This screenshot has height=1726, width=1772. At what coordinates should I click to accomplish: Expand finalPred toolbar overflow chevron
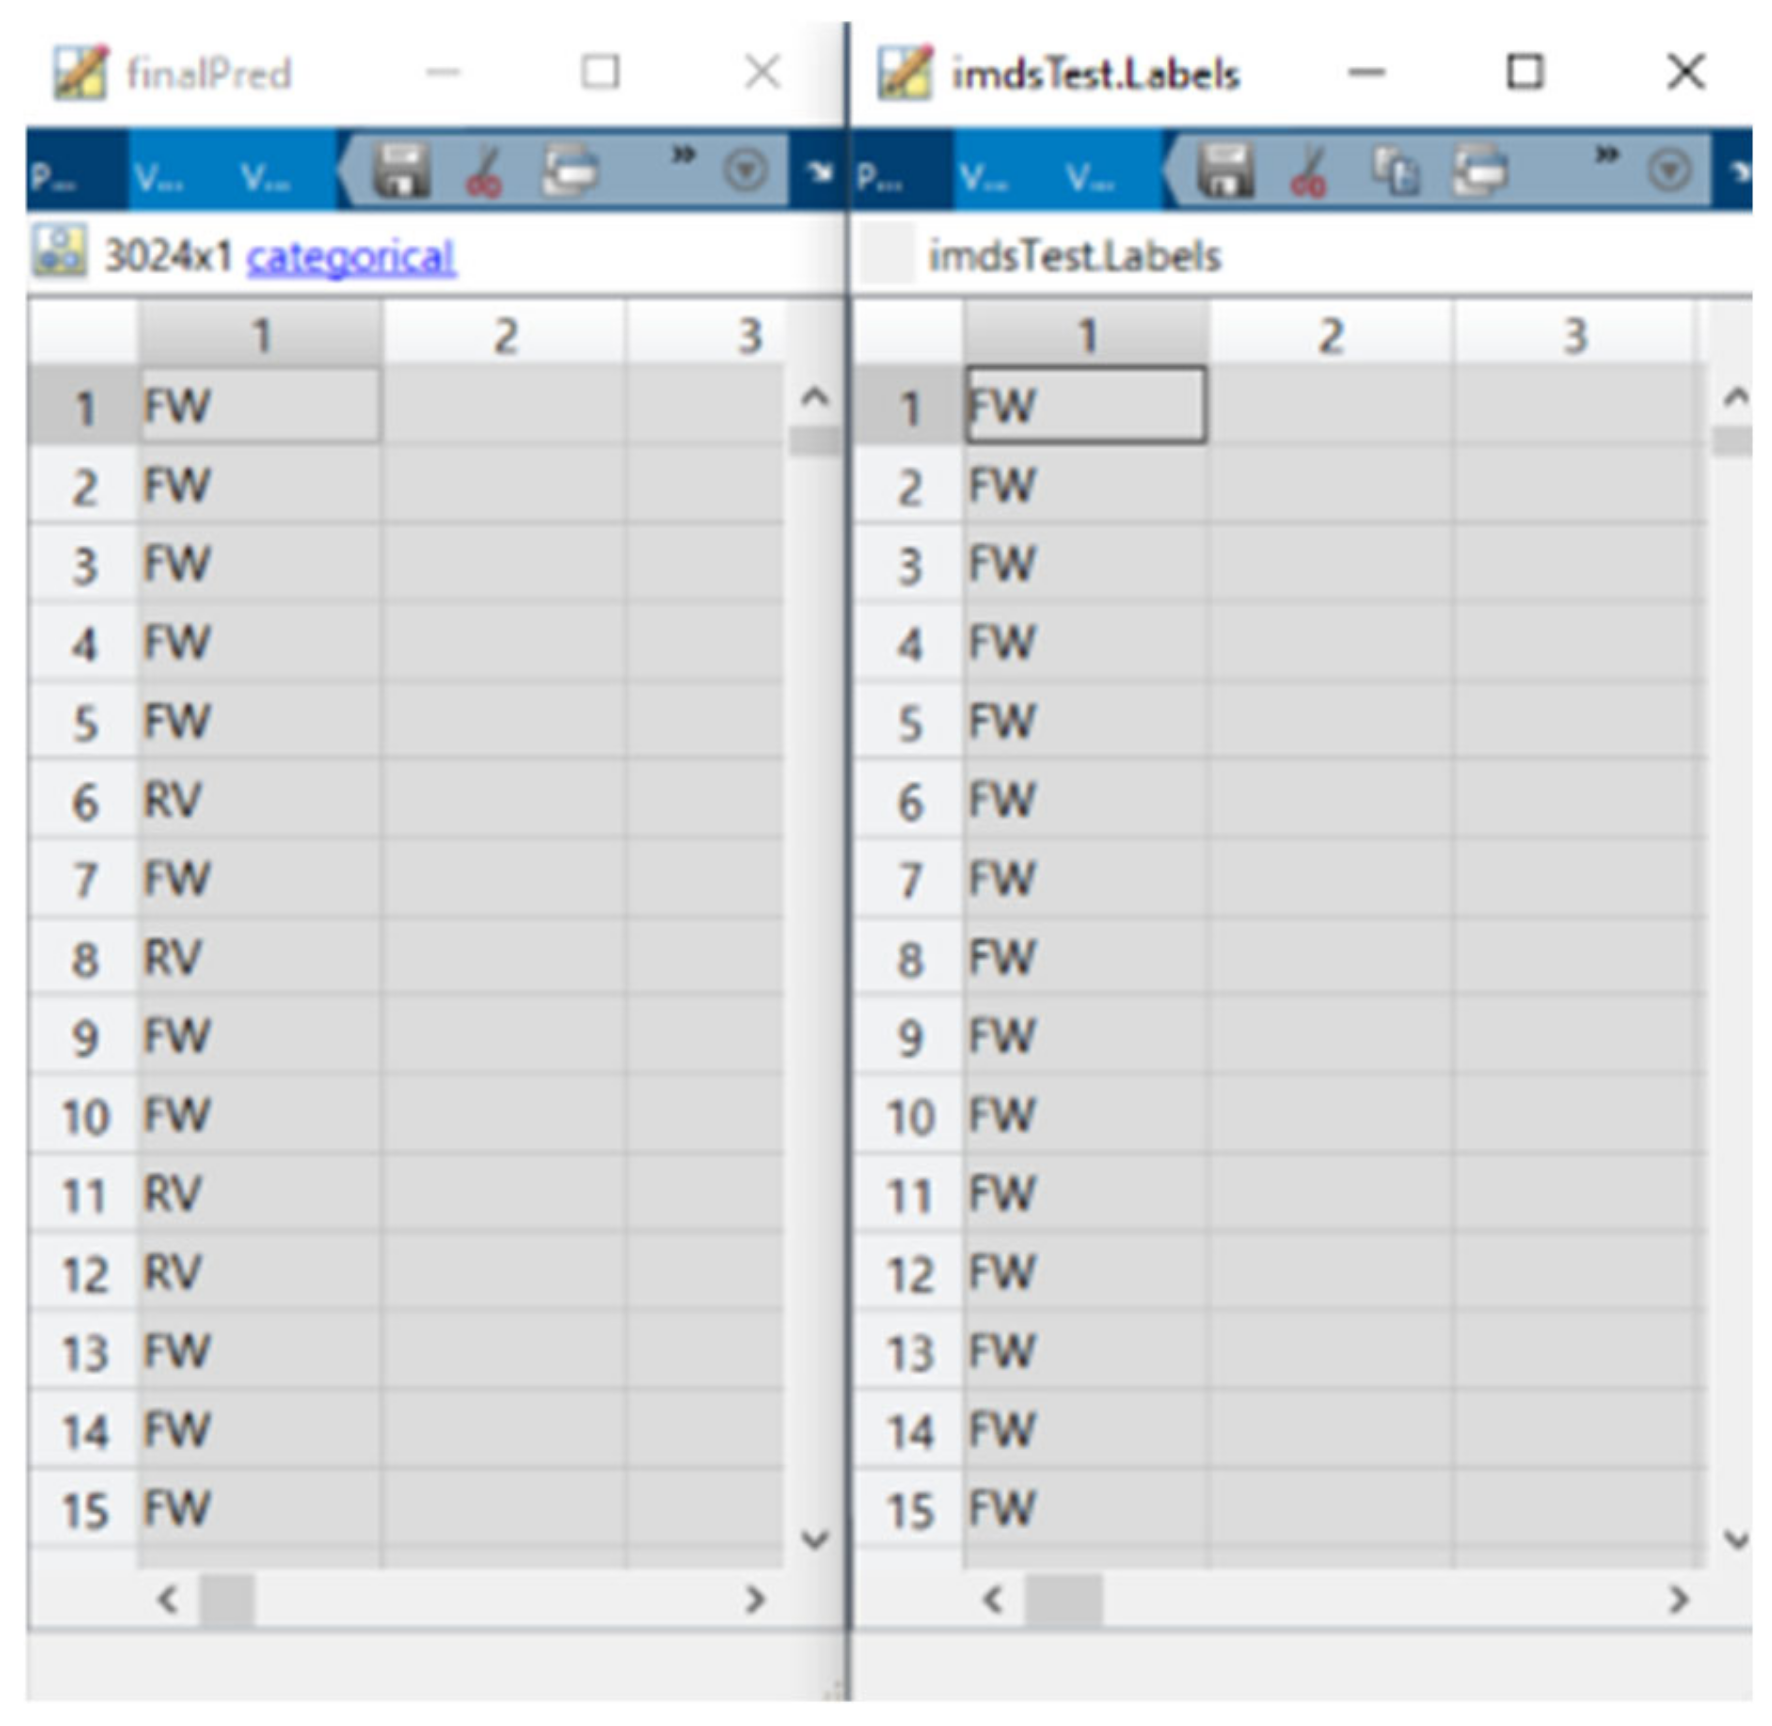coord(683,156)
